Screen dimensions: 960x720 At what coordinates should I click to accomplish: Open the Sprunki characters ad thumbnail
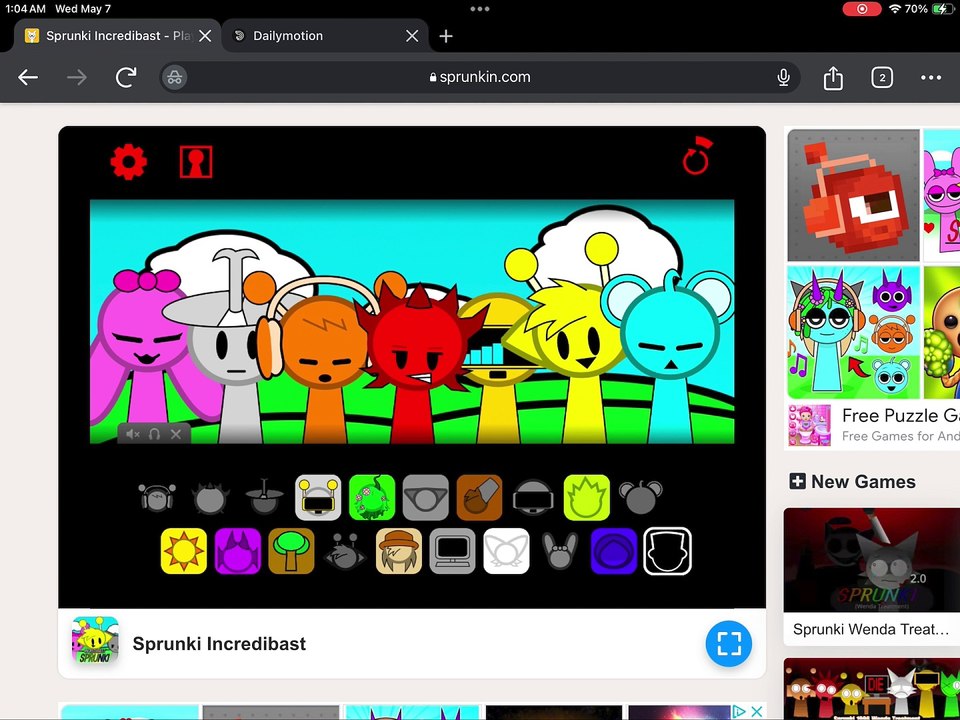point(853,332)
